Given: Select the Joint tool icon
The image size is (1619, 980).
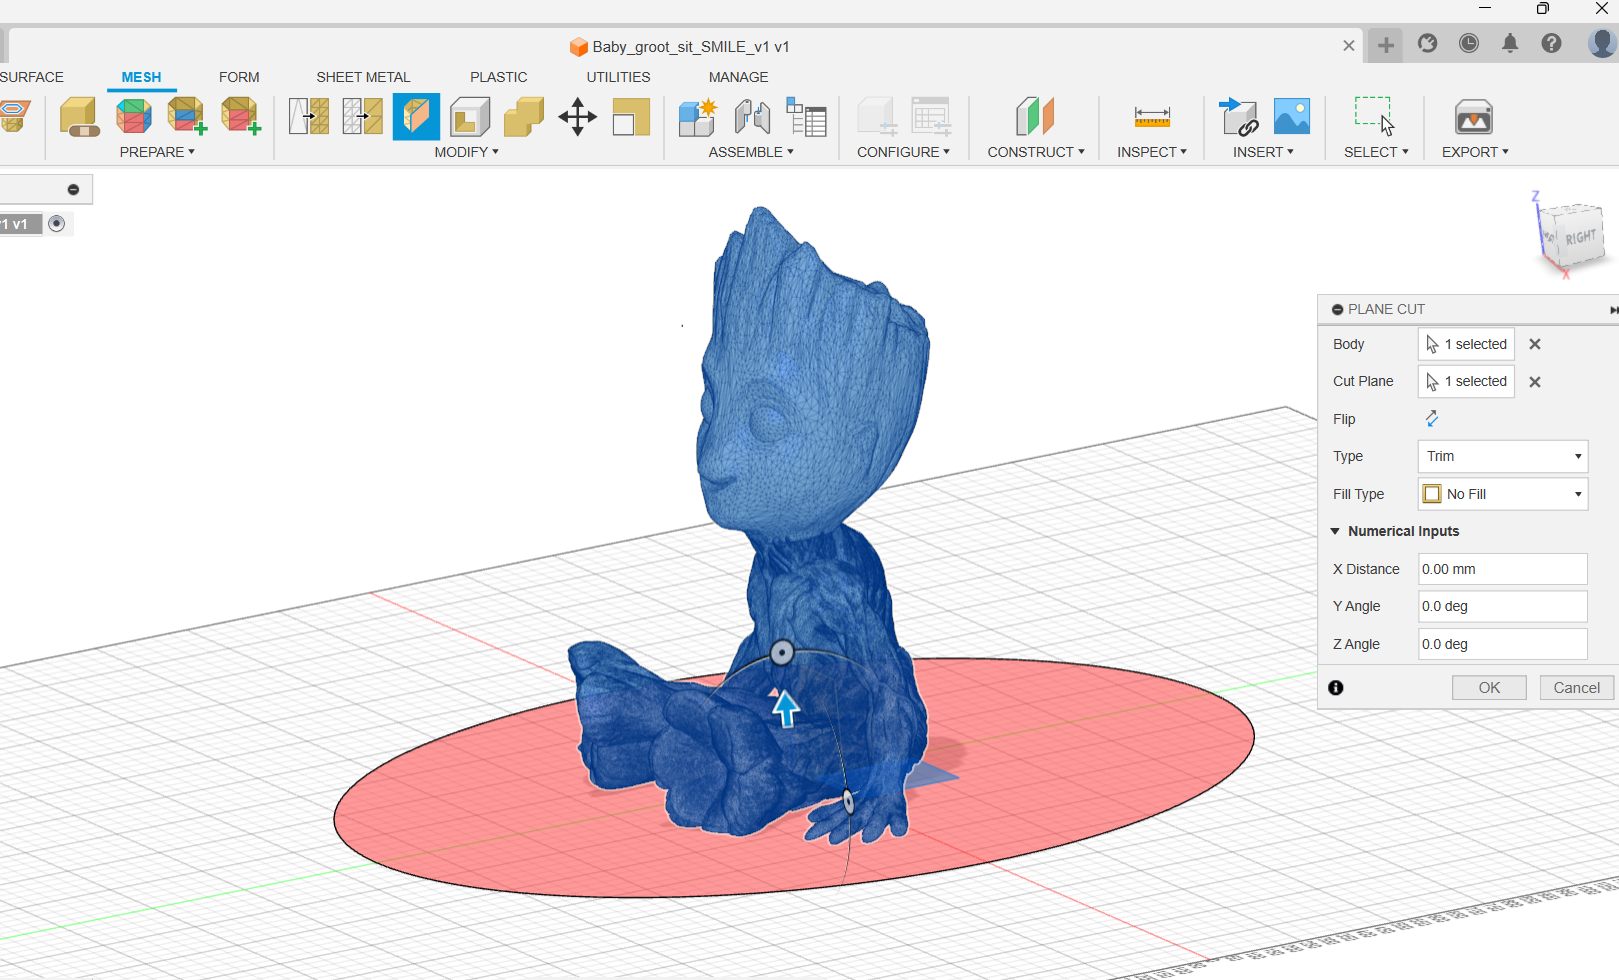Looking at the screenshot, I should [x=752, y=117].
